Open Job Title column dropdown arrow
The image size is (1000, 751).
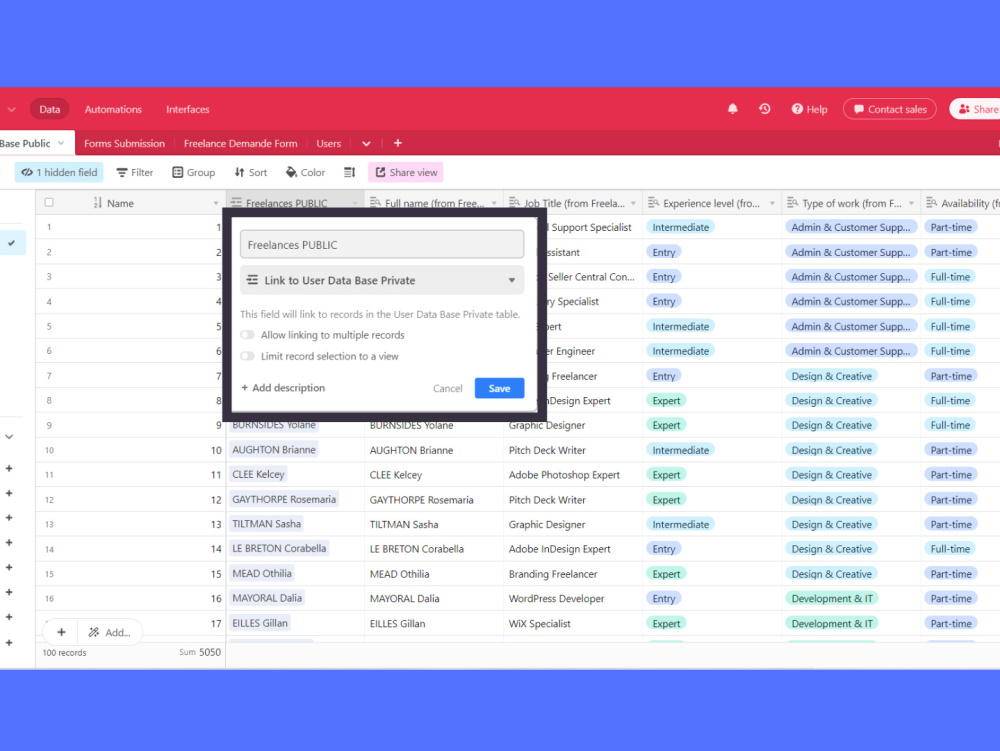coord(633,203)
